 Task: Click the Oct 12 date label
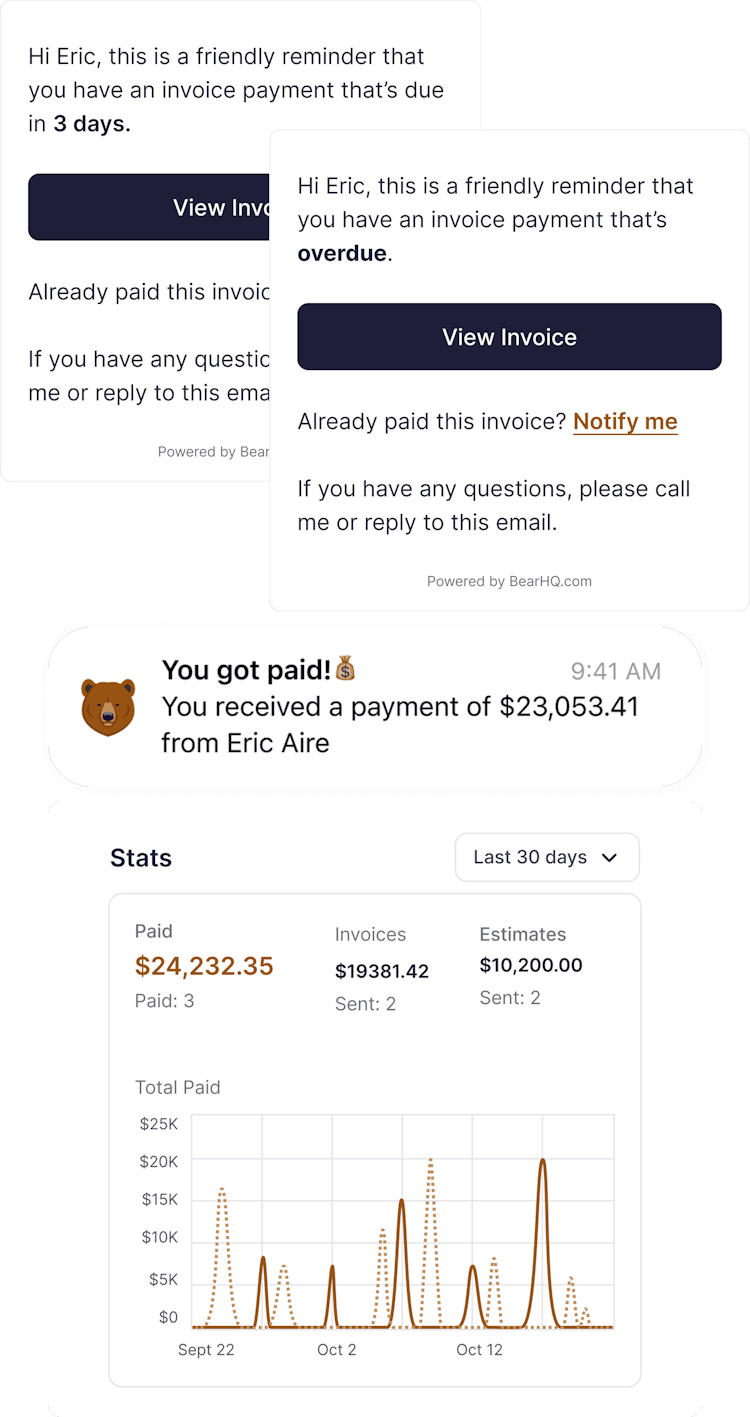click(479, 1350)
